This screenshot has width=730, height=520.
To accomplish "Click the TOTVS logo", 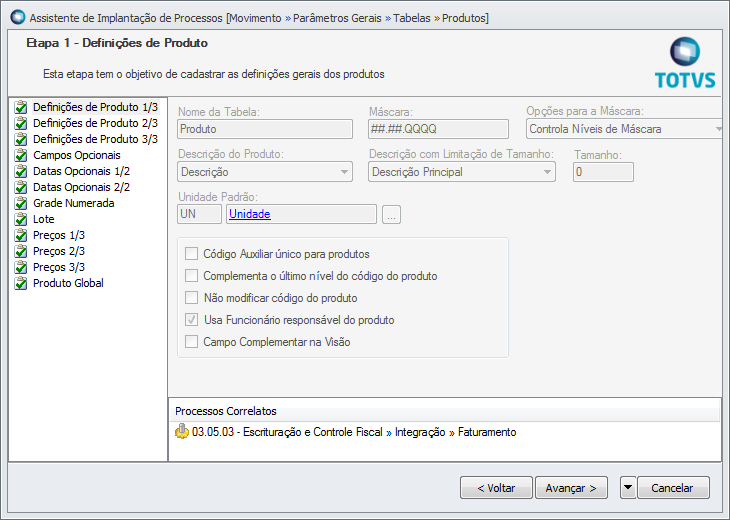I will [685, 63].
